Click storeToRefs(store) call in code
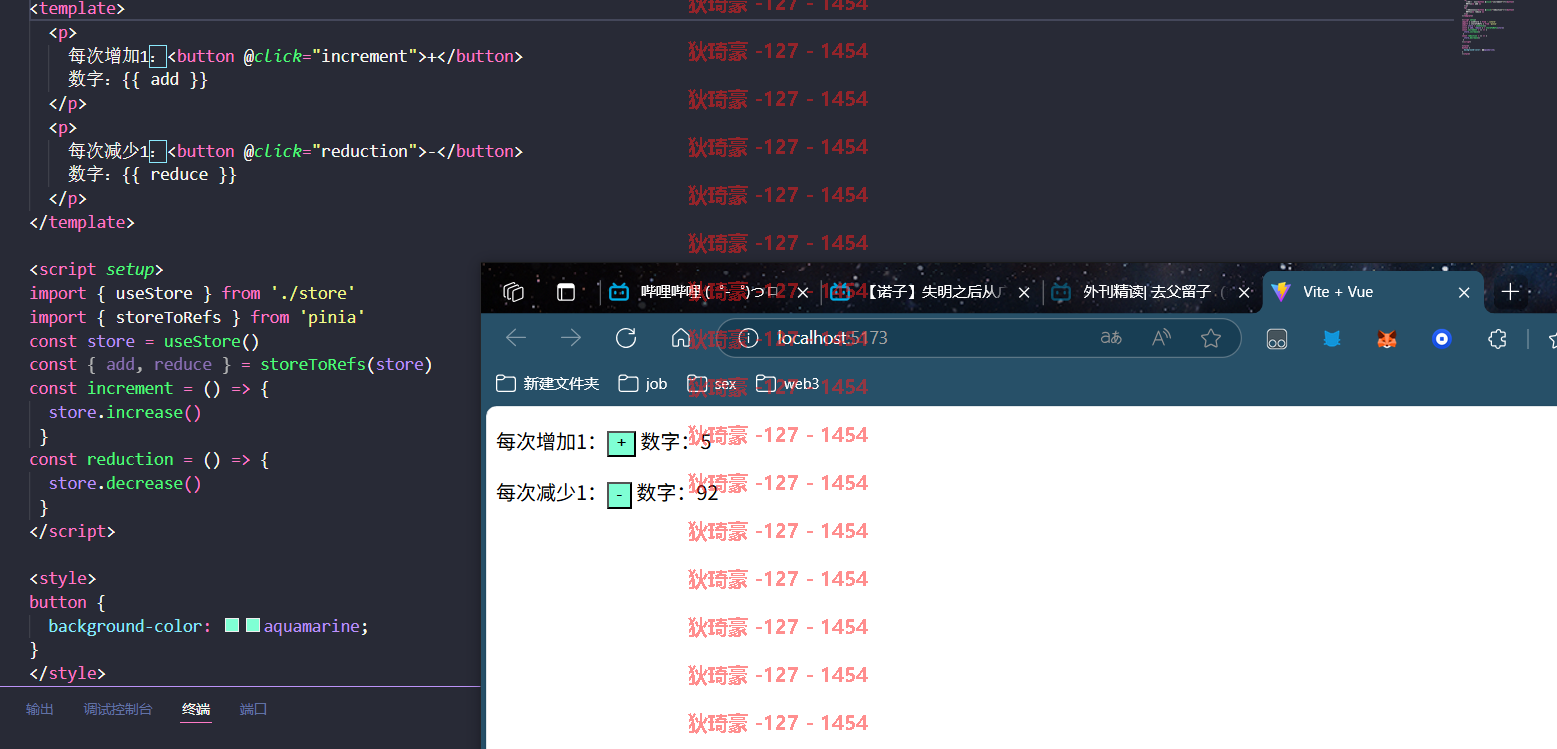This screenshot has height=749, width=1557. pyautogui.click(x=346, y=364)
